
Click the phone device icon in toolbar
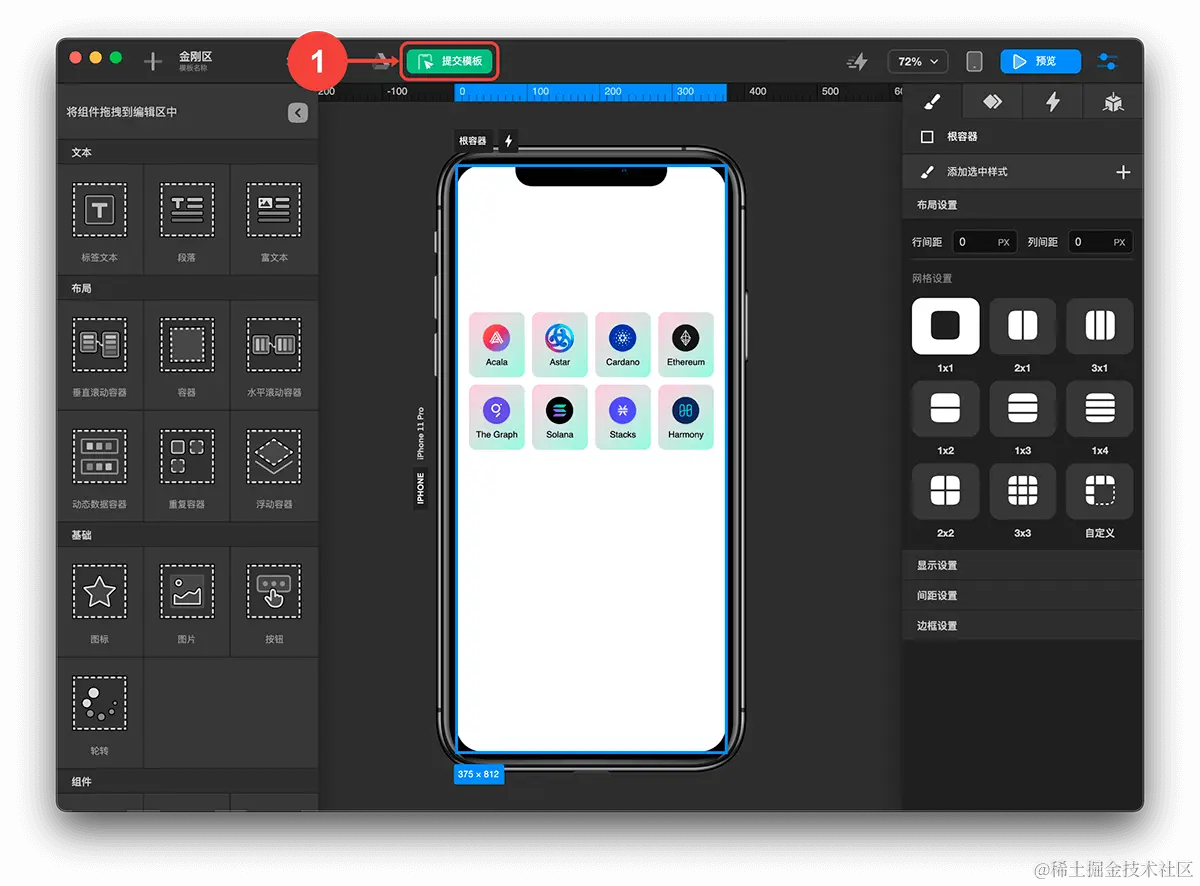tap(974, 62)
